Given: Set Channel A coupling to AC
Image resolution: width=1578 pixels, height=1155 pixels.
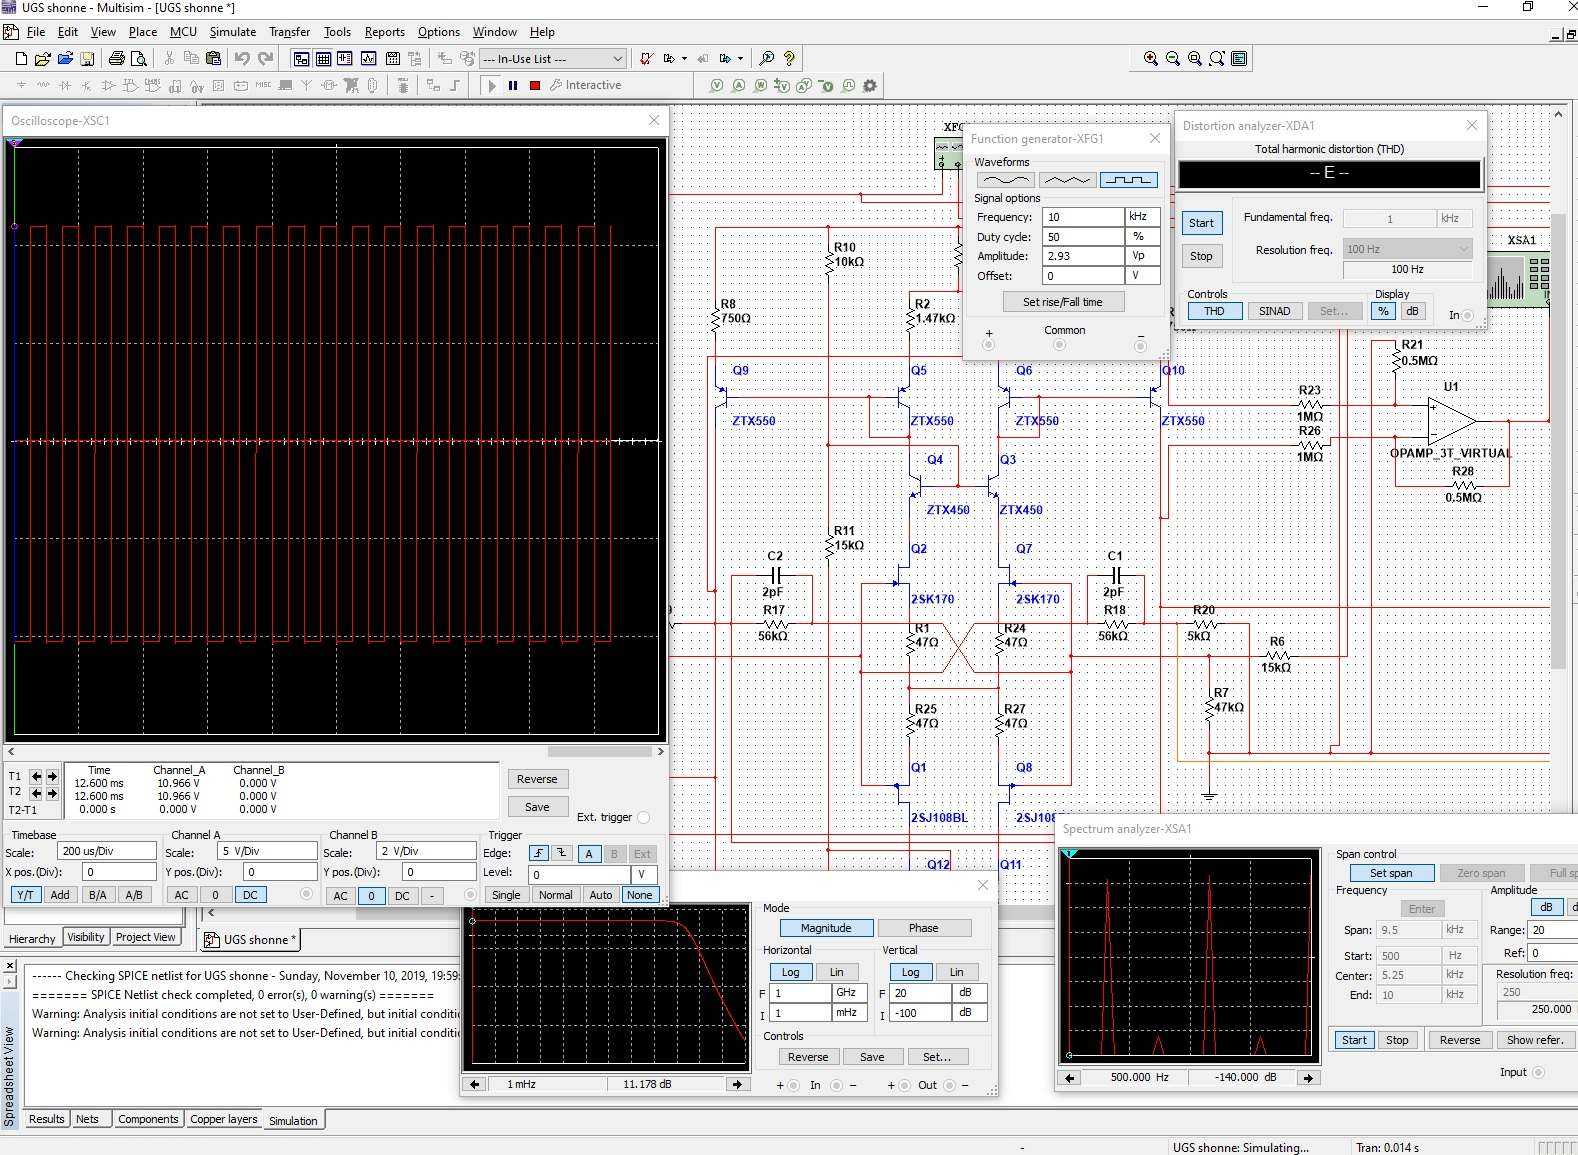Looking at the screenshot, I should 181,896.
